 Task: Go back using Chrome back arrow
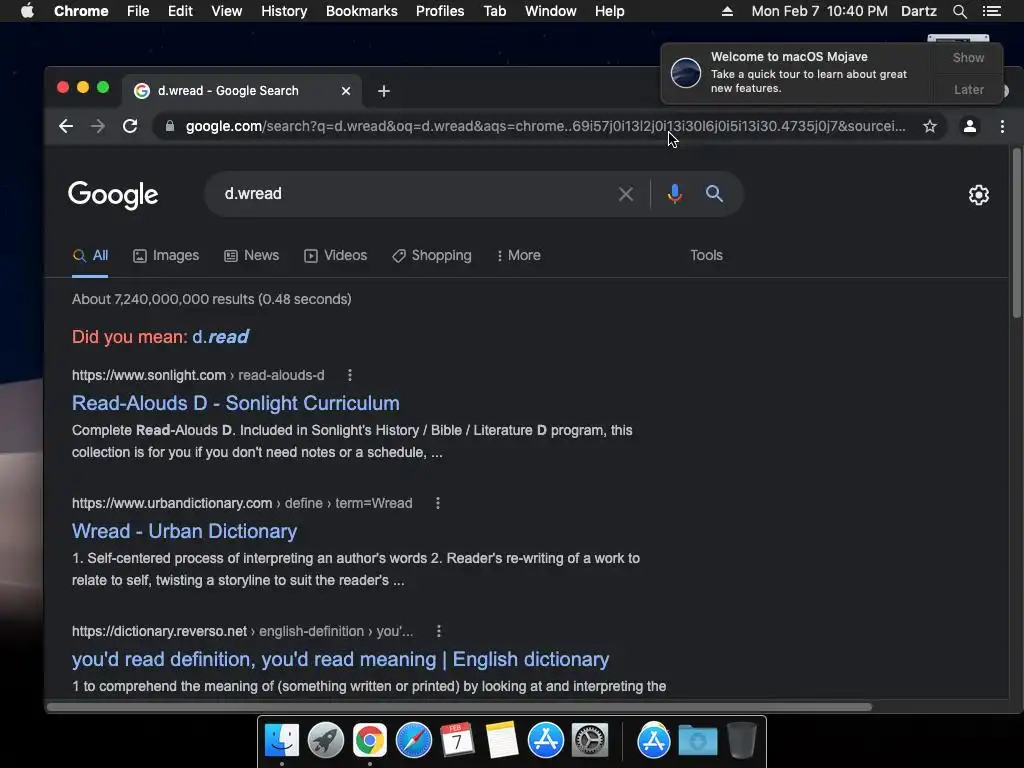click(x=66, y=126)
